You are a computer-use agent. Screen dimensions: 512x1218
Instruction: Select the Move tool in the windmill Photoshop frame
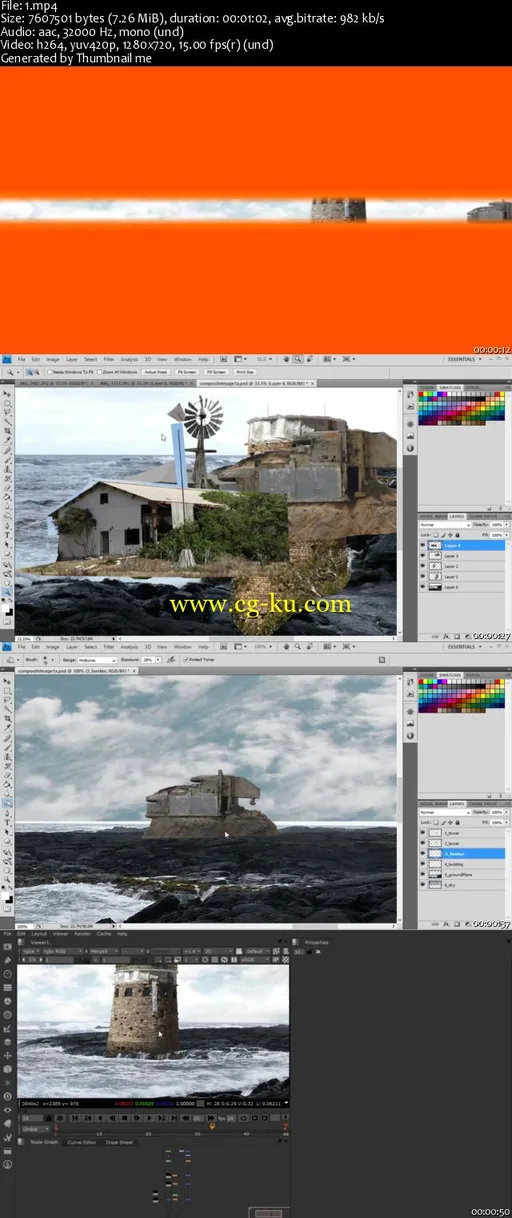[x=7, y=395]
